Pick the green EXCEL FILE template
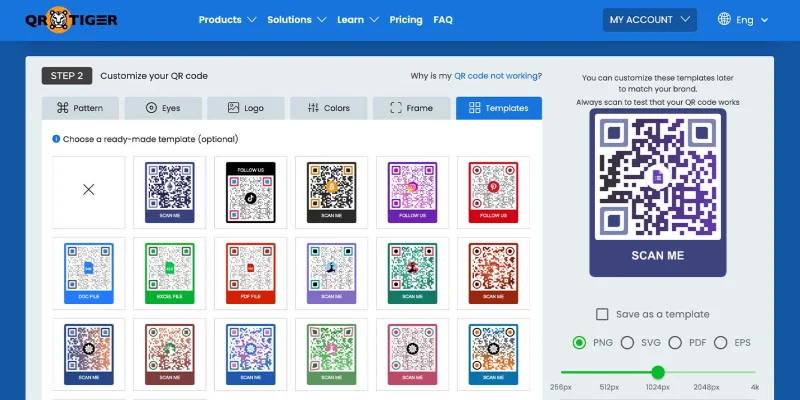The width and height of the screenshot is (800, 400). pyautogui.click(x=169, y=273)
